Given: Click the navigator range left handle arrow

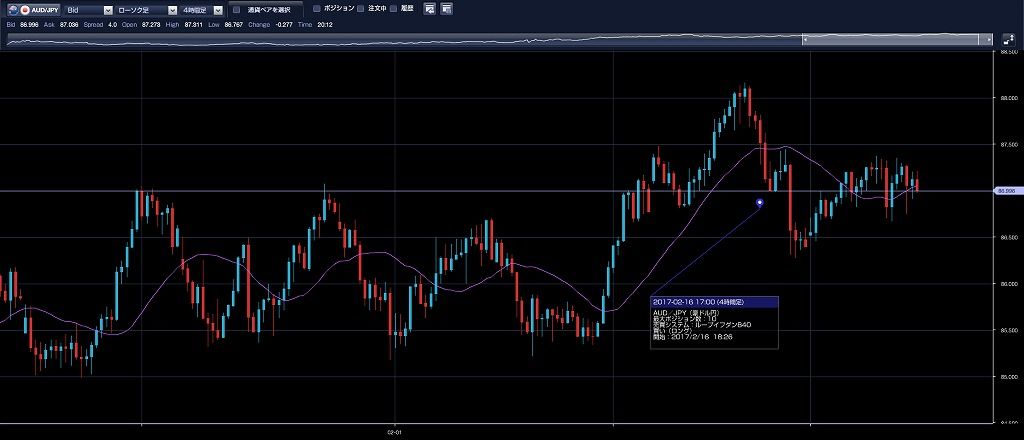Looking at the screenshot, I should [805, 40].
